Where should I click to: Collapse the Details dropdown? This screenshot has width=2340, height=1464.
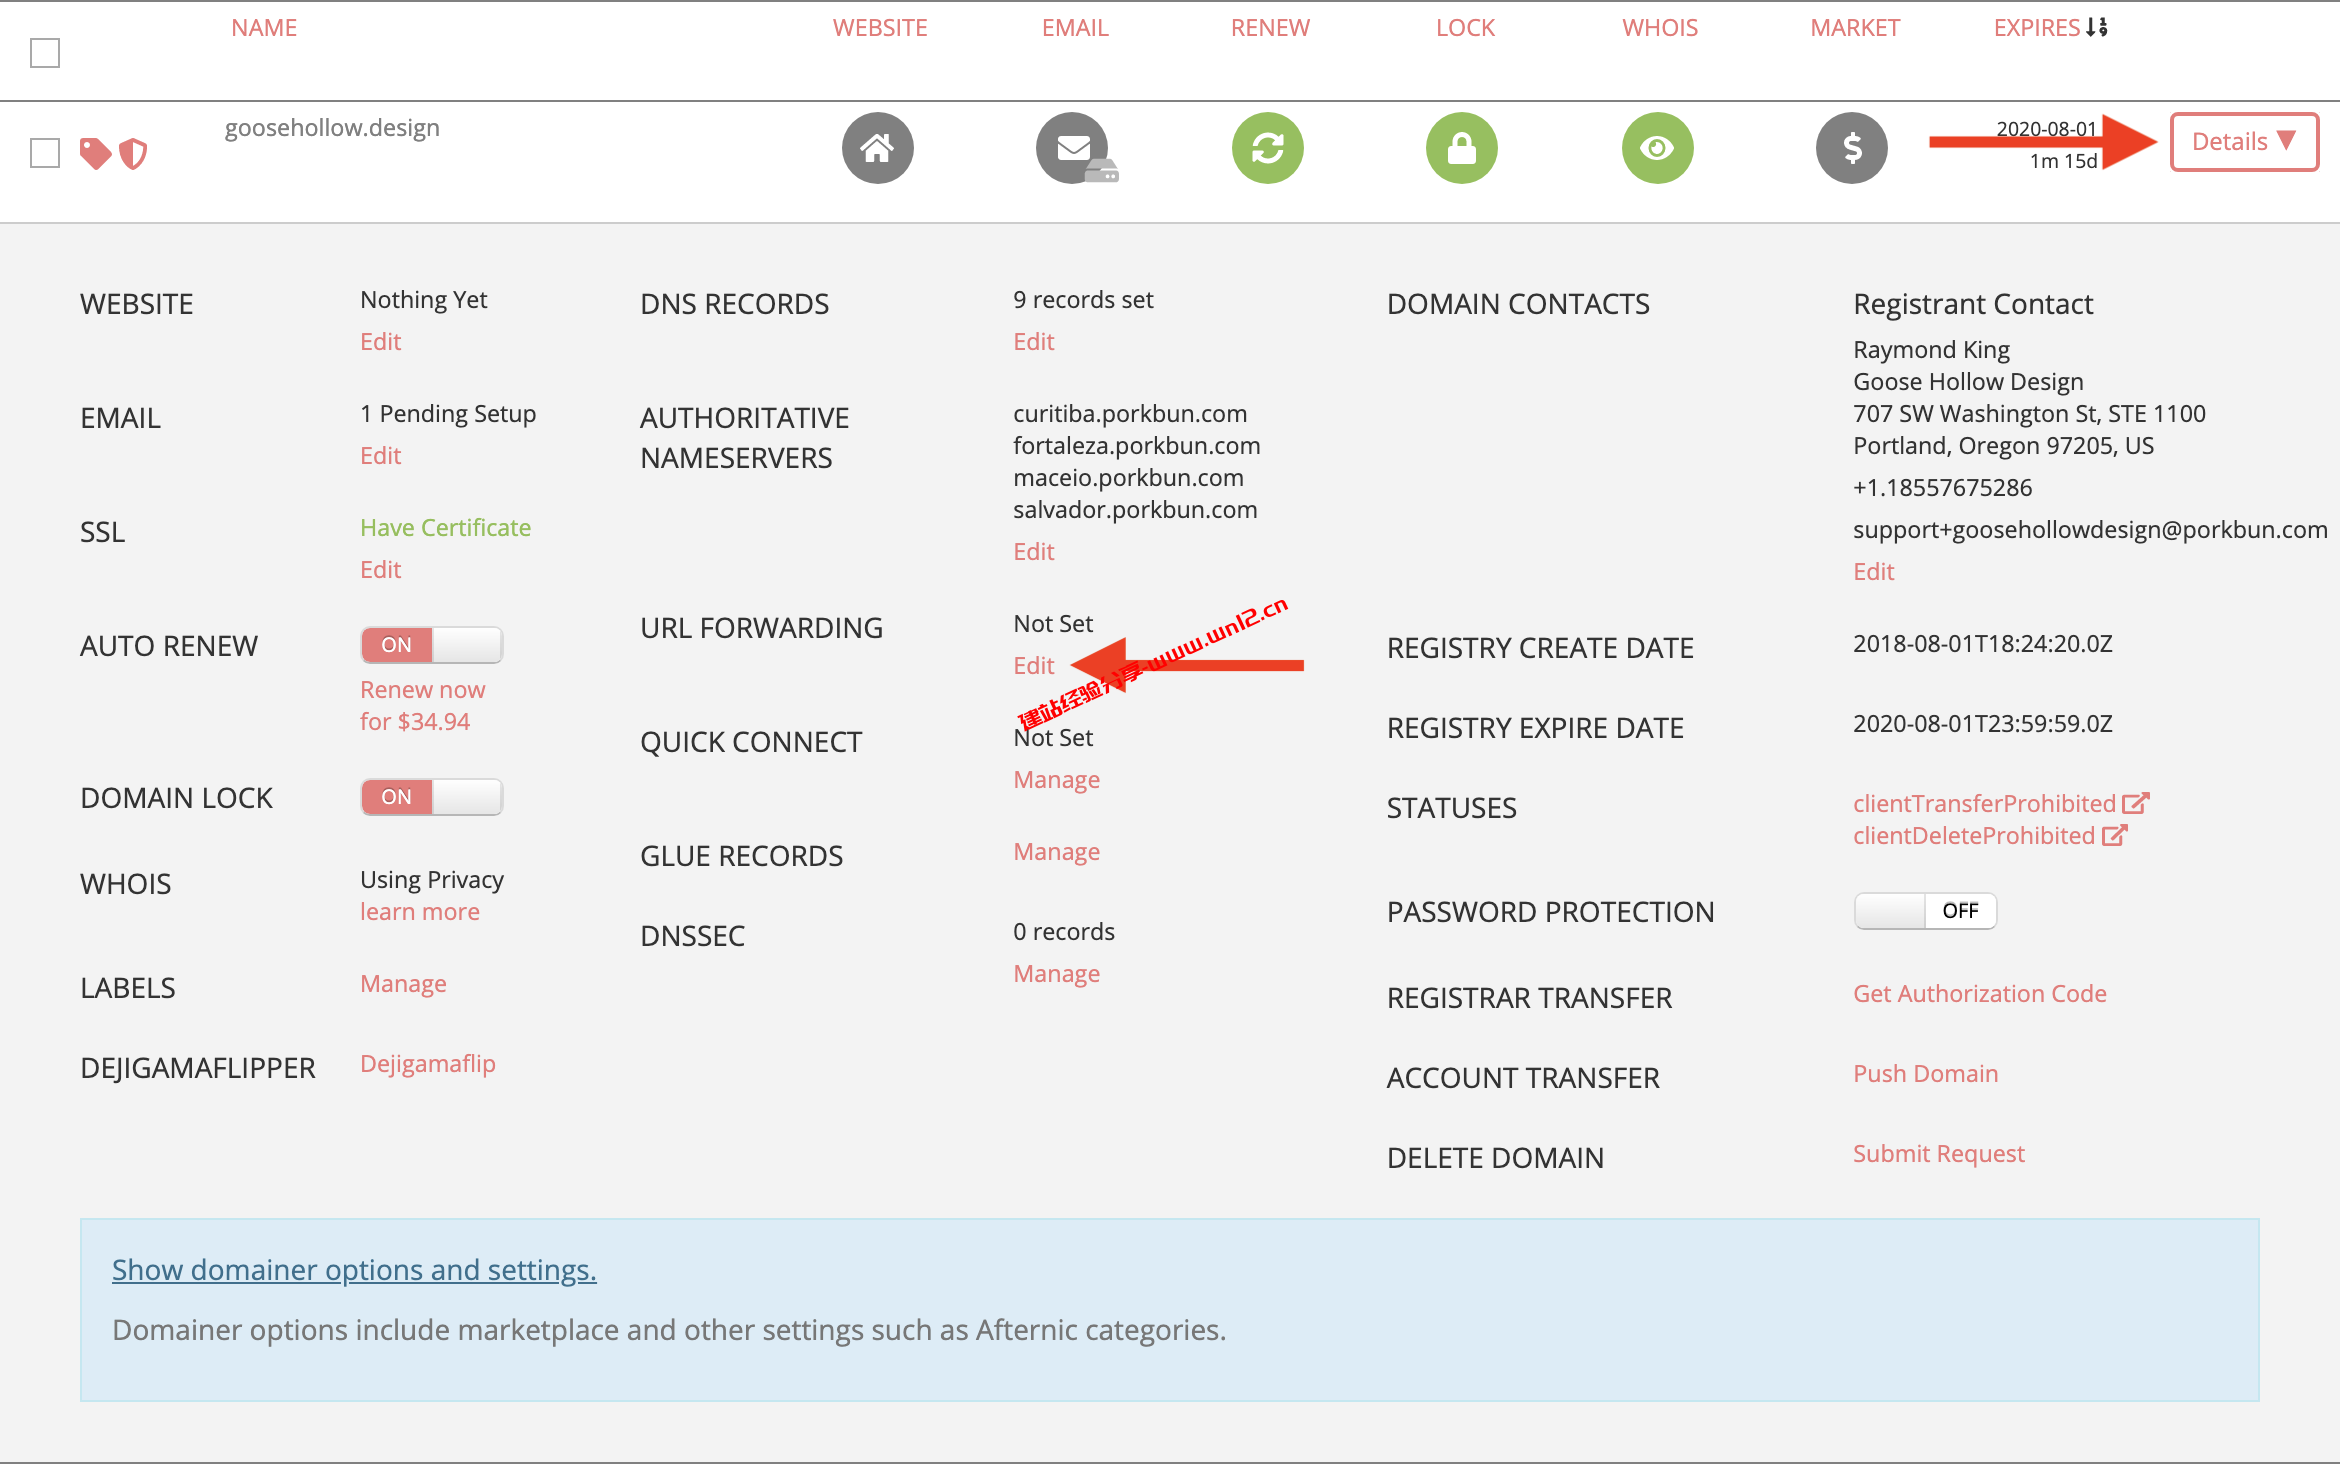[2243, 142]
